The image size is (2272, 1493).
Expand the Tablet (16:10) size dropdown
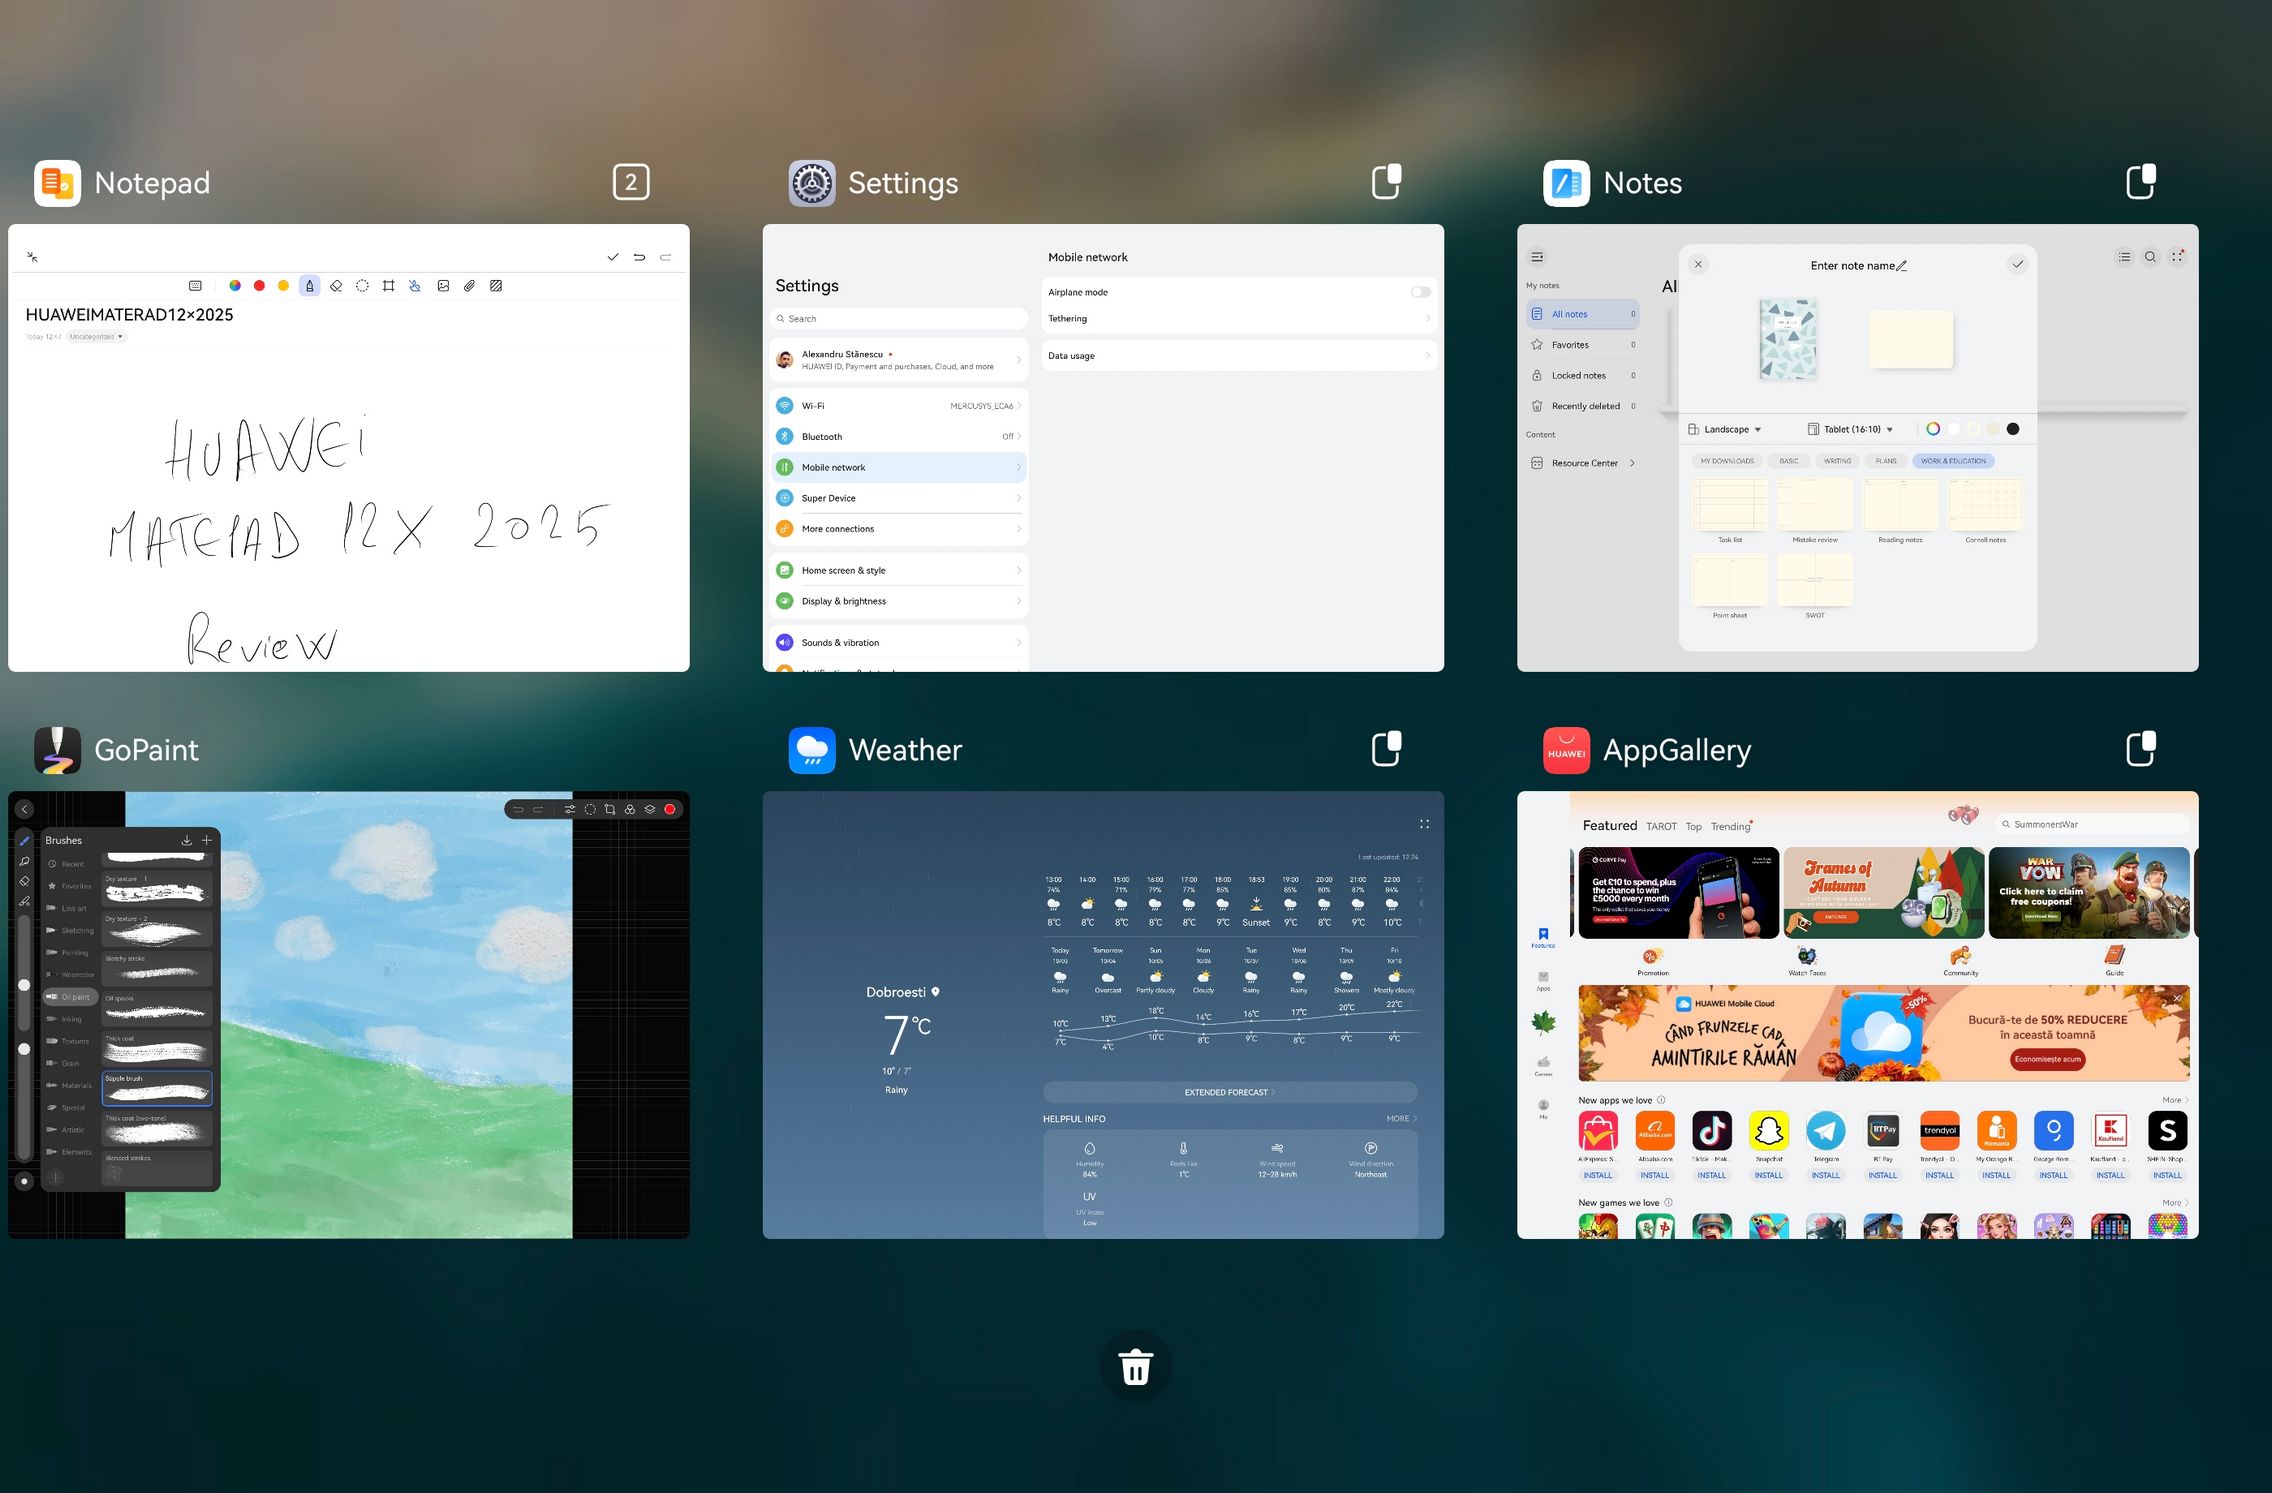tap(1851, 429)
